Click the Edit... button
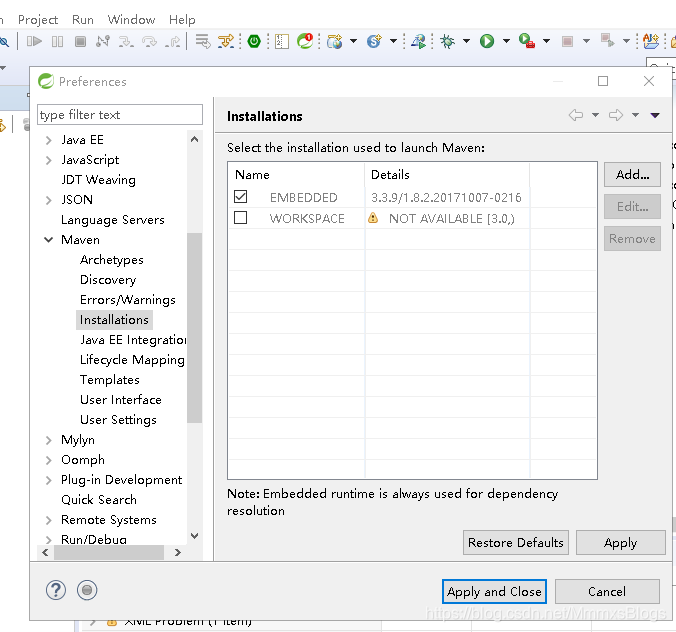This screenshot has width=676, height=632. point(632,206)
